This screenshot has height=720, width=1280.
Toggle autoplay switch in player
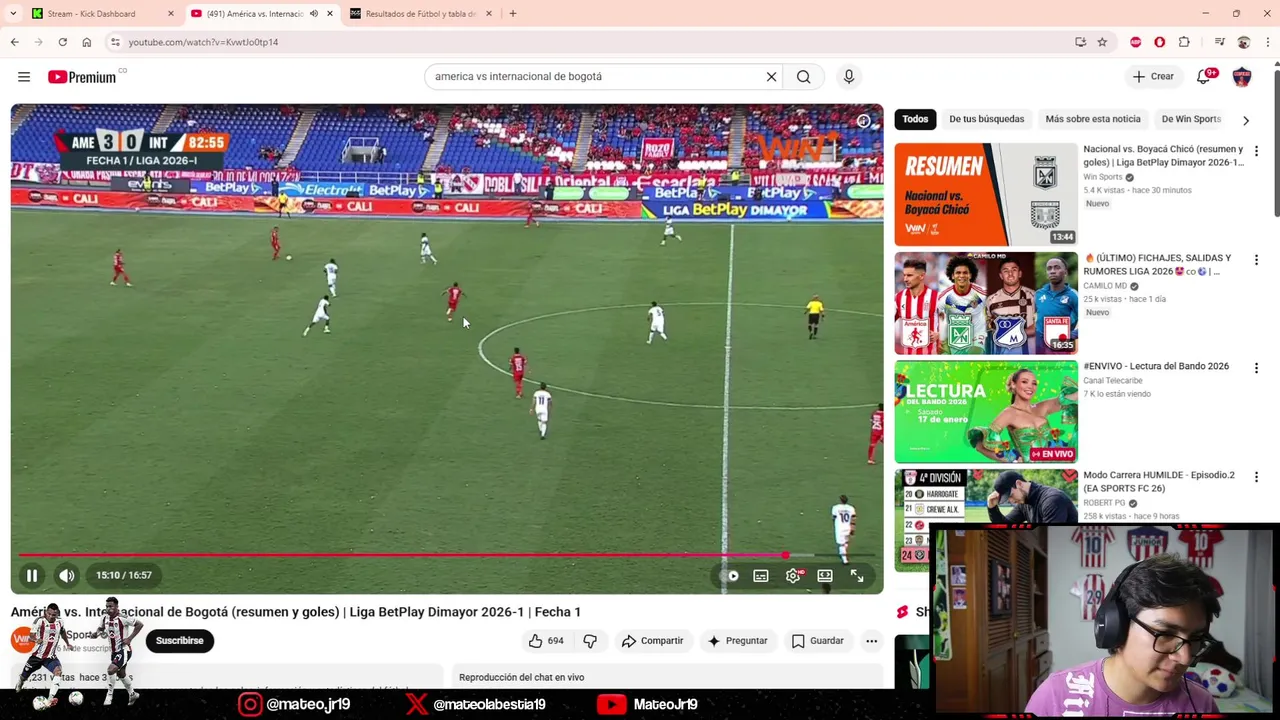[731, 576]
